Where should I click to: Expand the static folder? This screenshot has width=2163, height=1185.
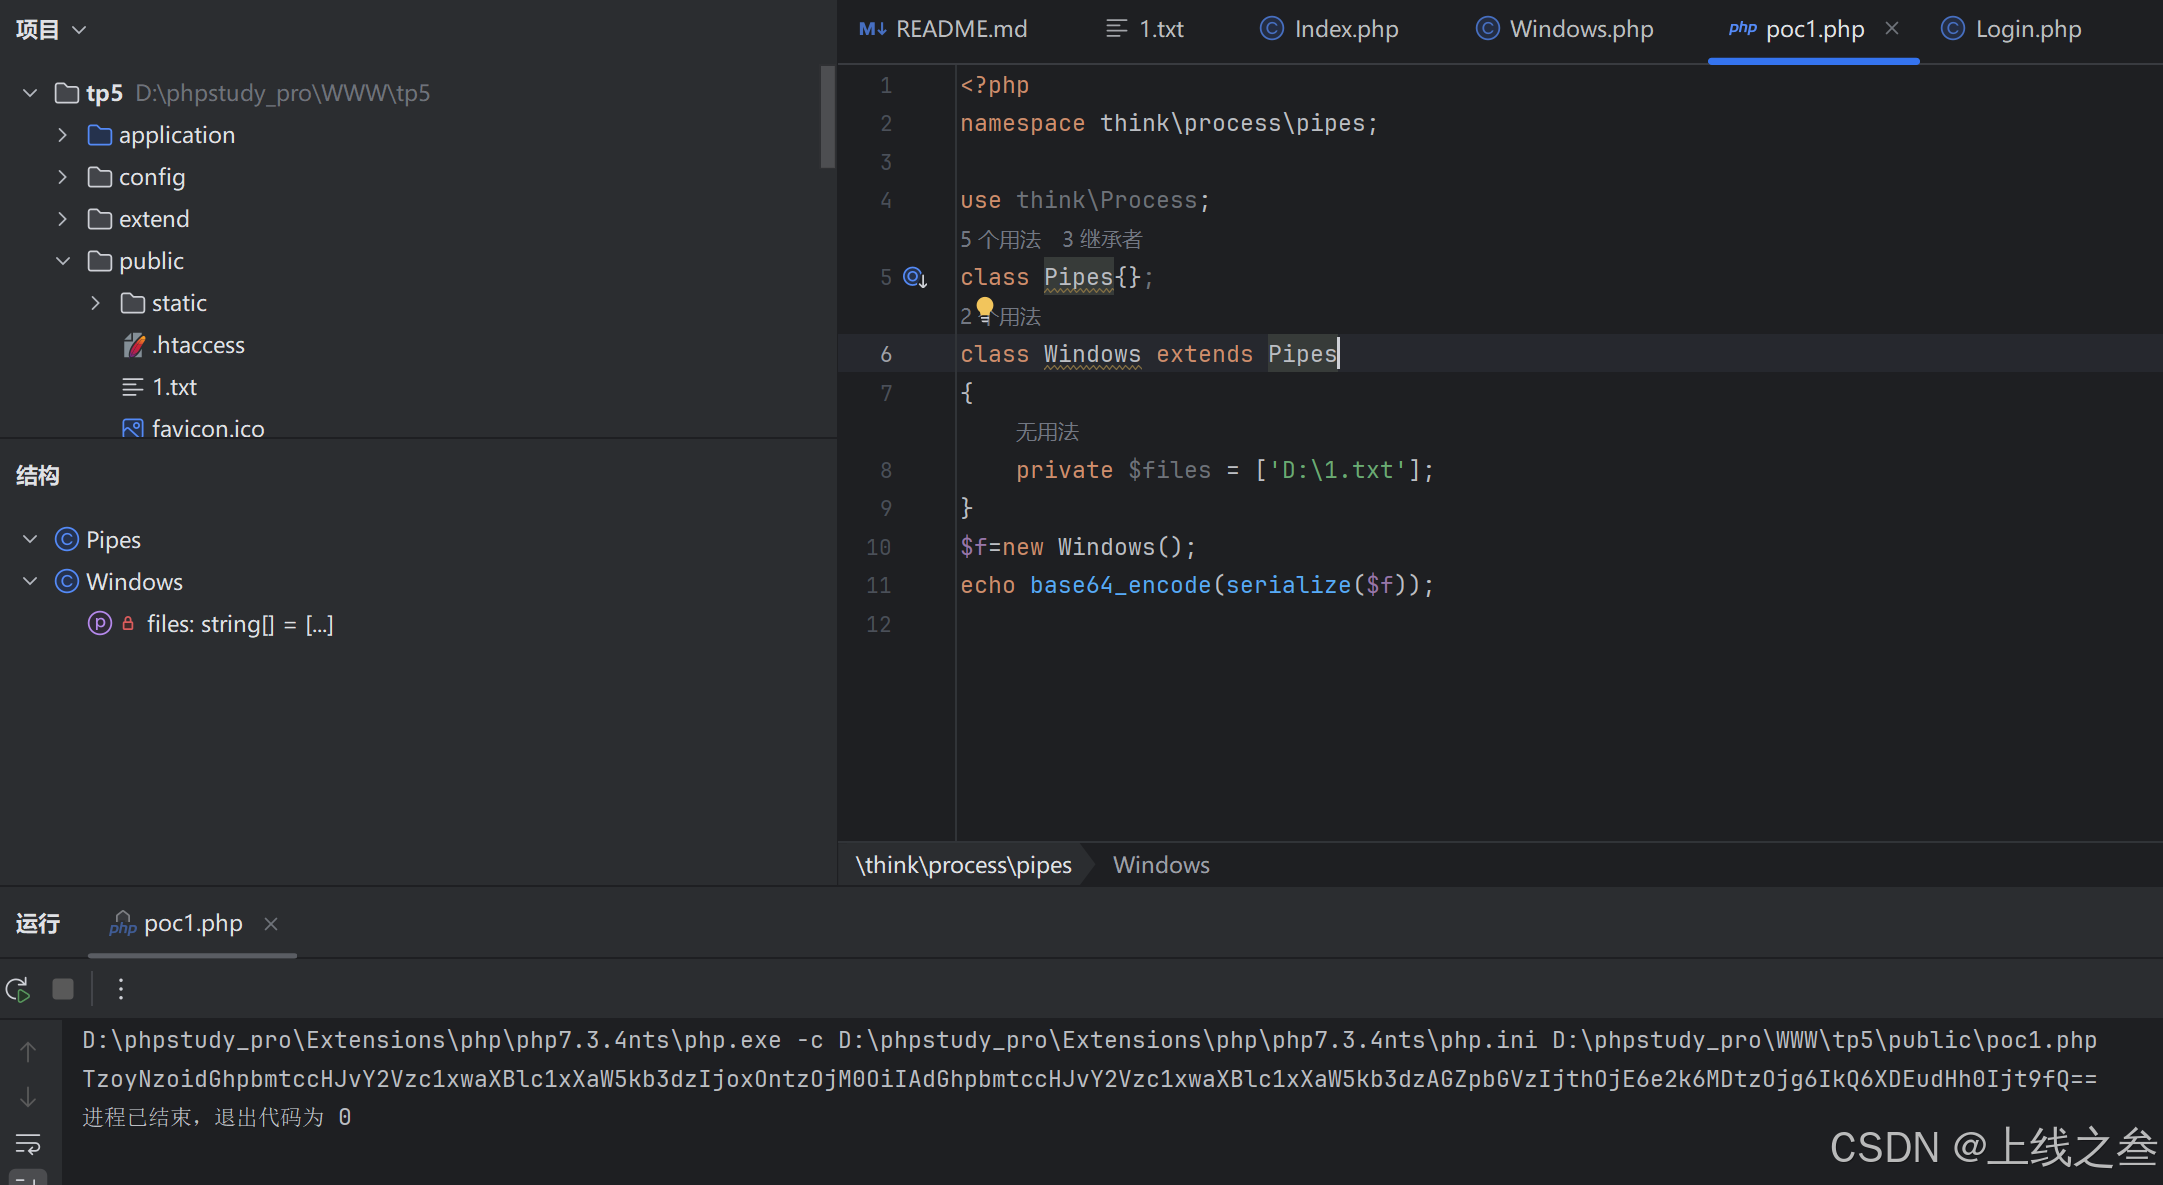[96, 303]
